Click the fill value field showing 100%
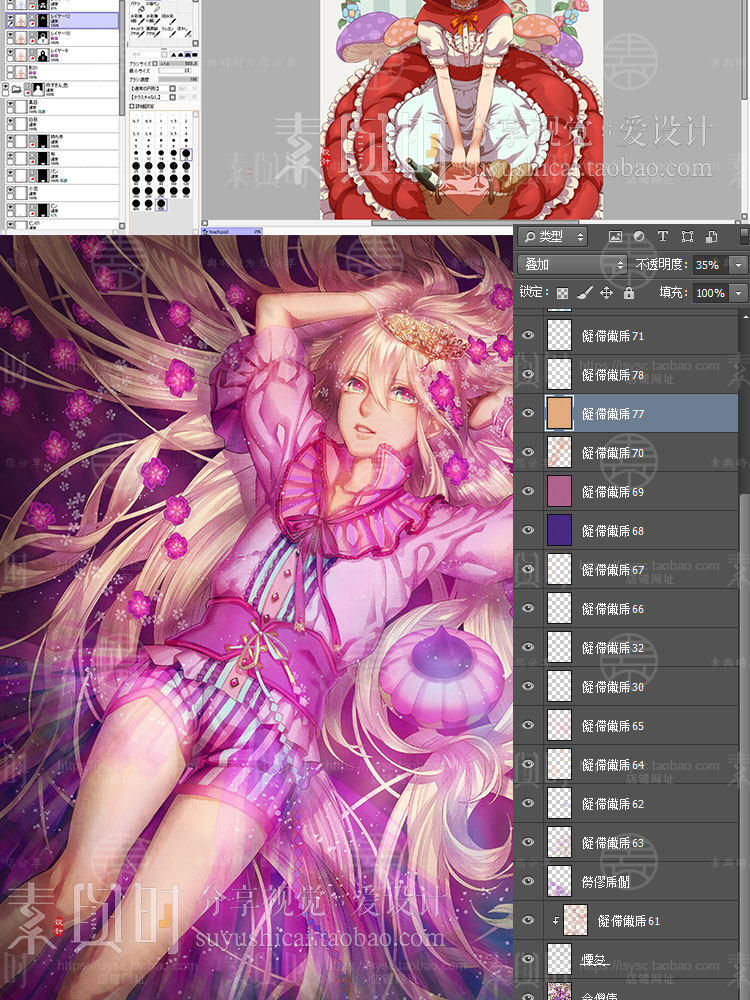 (711, 293)
